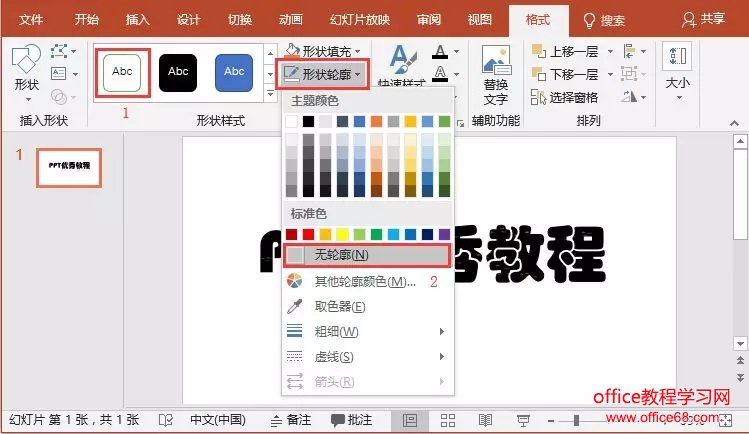The width and height of the screenshot is (749, 434).
Task: Open the Selection Pane (选择窗格)
Action: [565, 97]
